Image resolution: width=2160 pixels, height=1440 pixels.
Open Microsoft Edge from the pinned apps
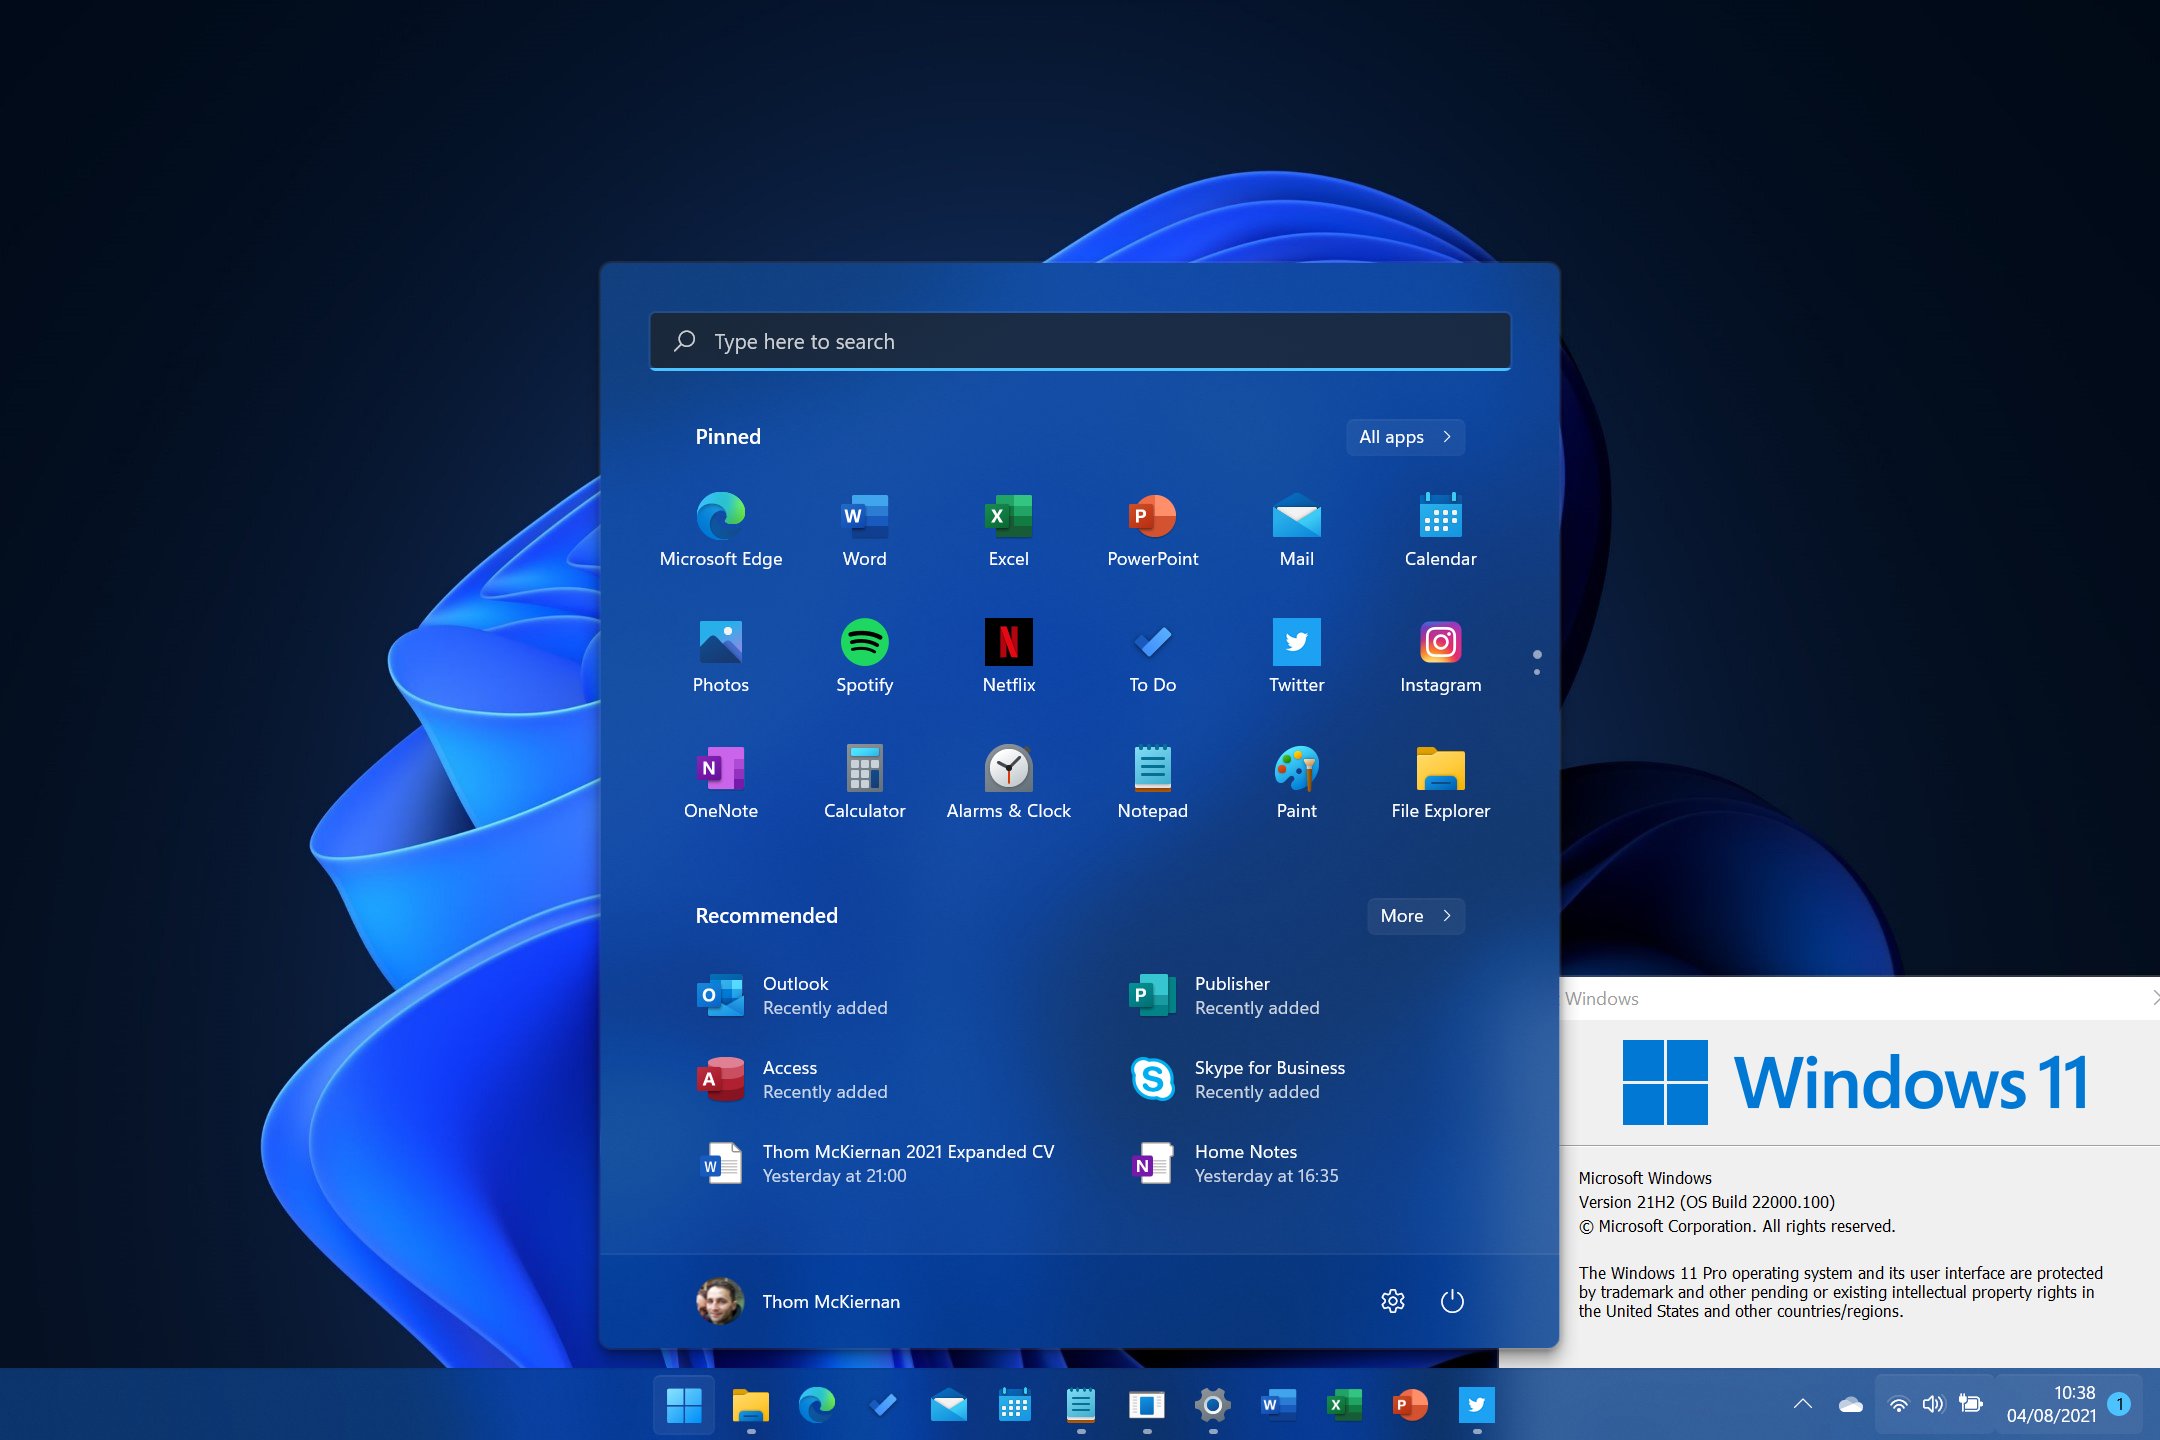point(720,531)
